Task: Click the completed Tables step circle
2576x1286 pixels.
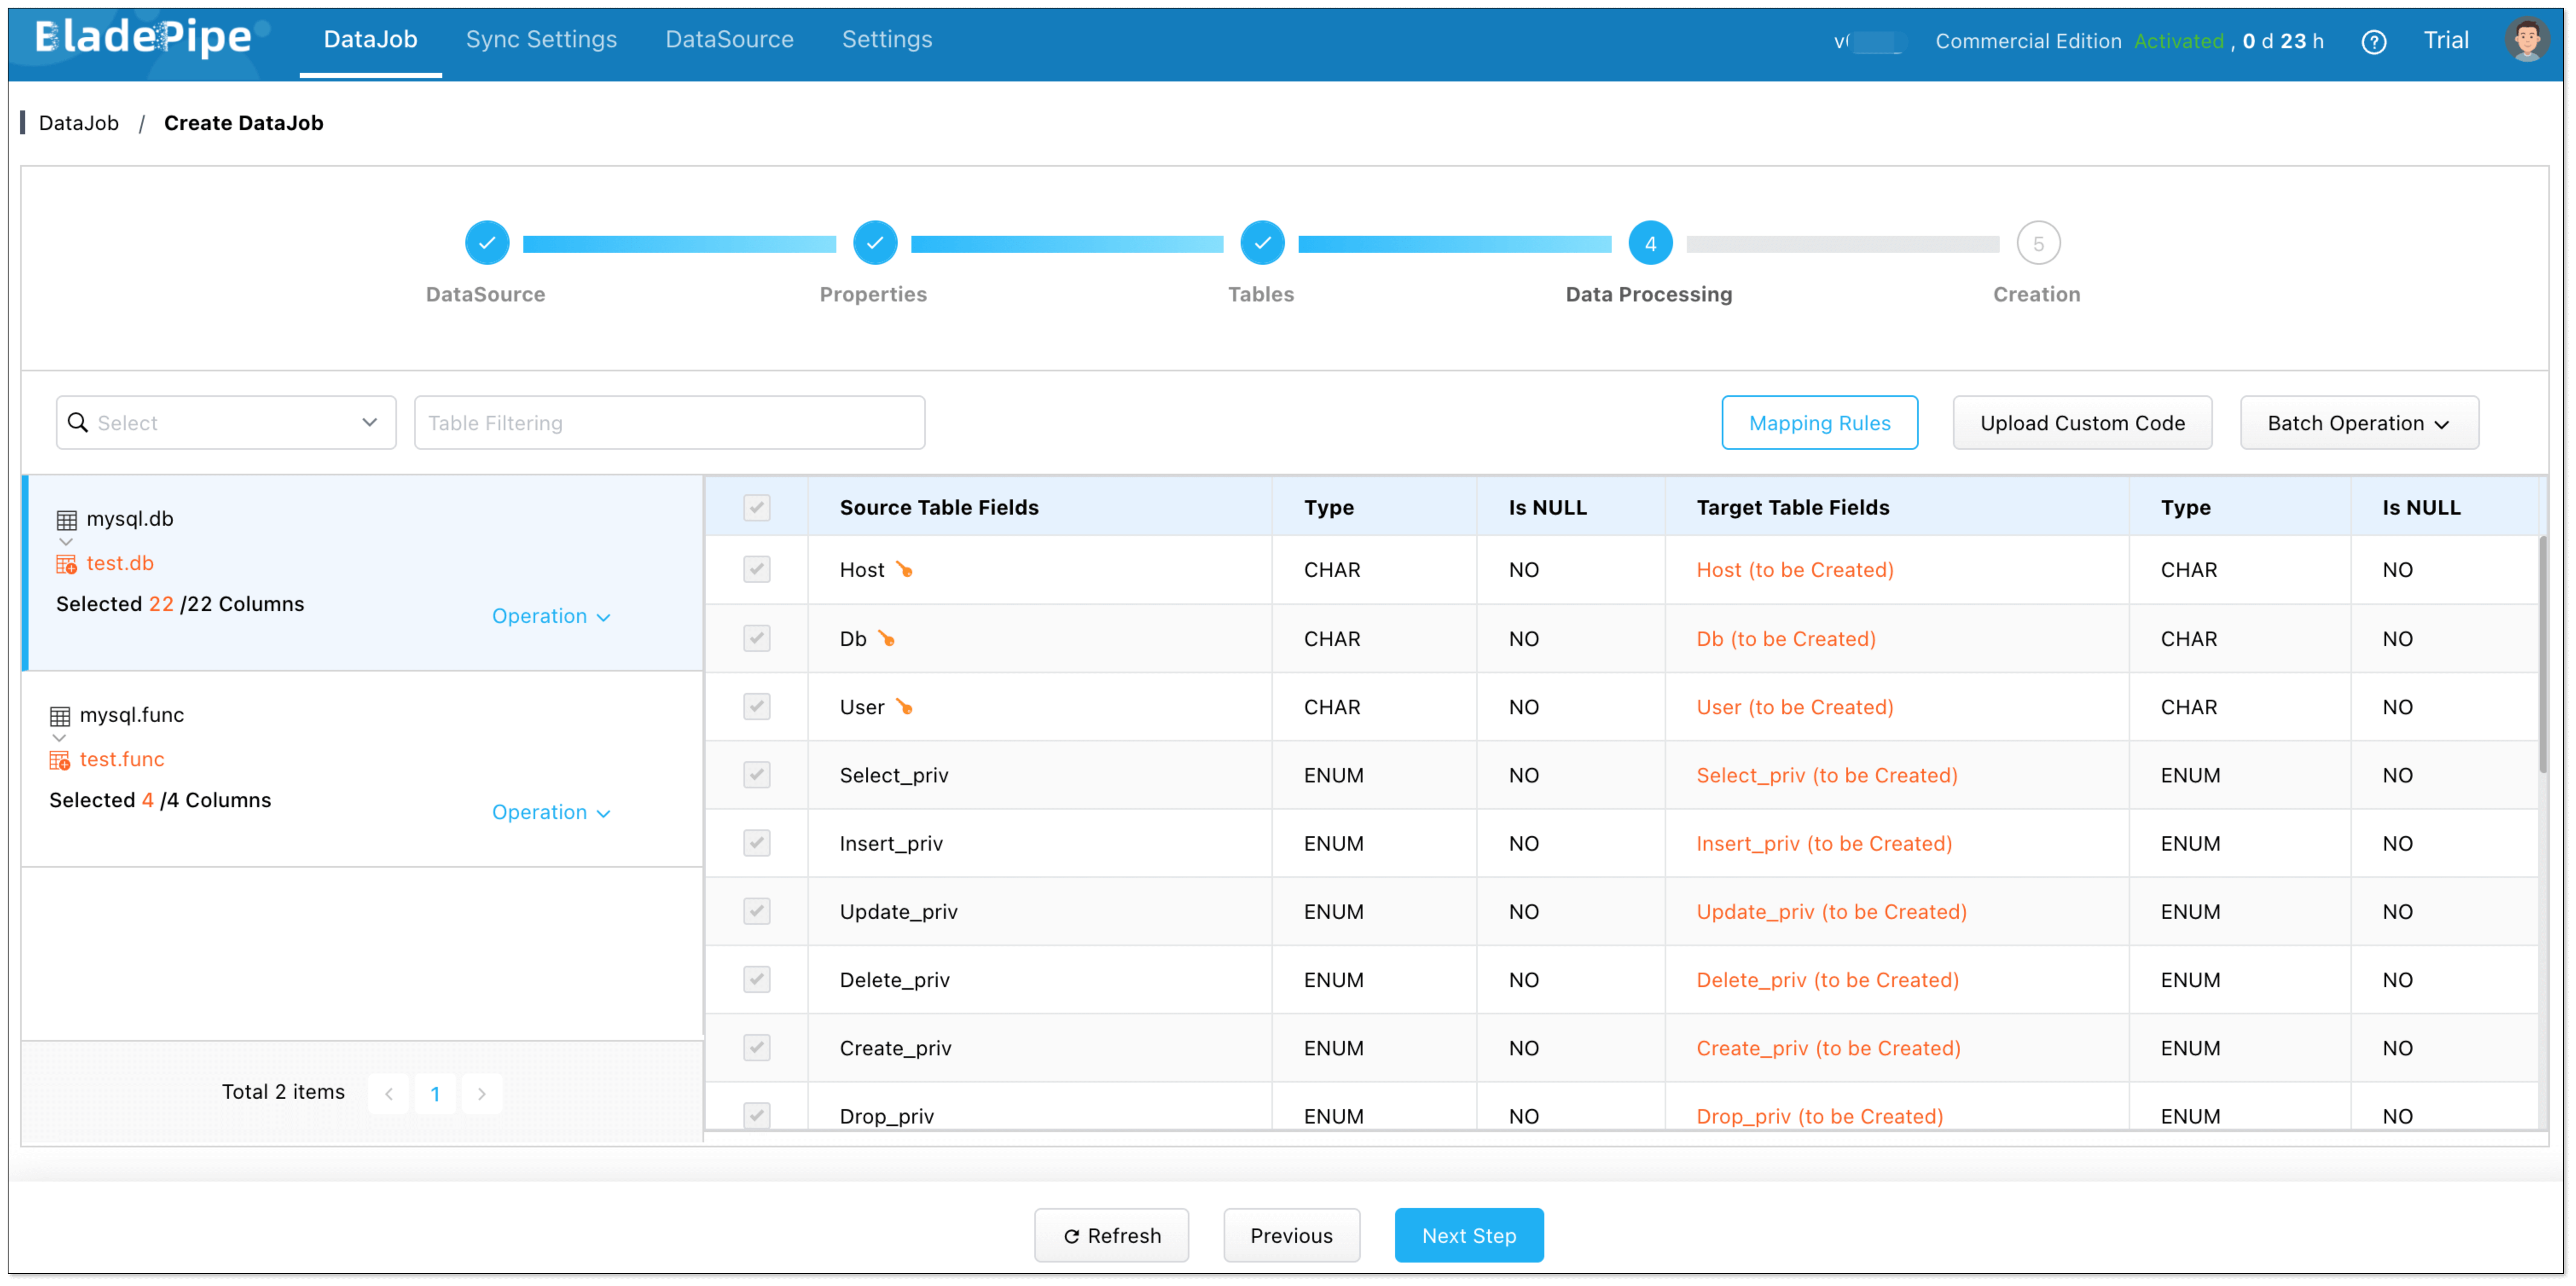Action: click(x=1262, y=243)
